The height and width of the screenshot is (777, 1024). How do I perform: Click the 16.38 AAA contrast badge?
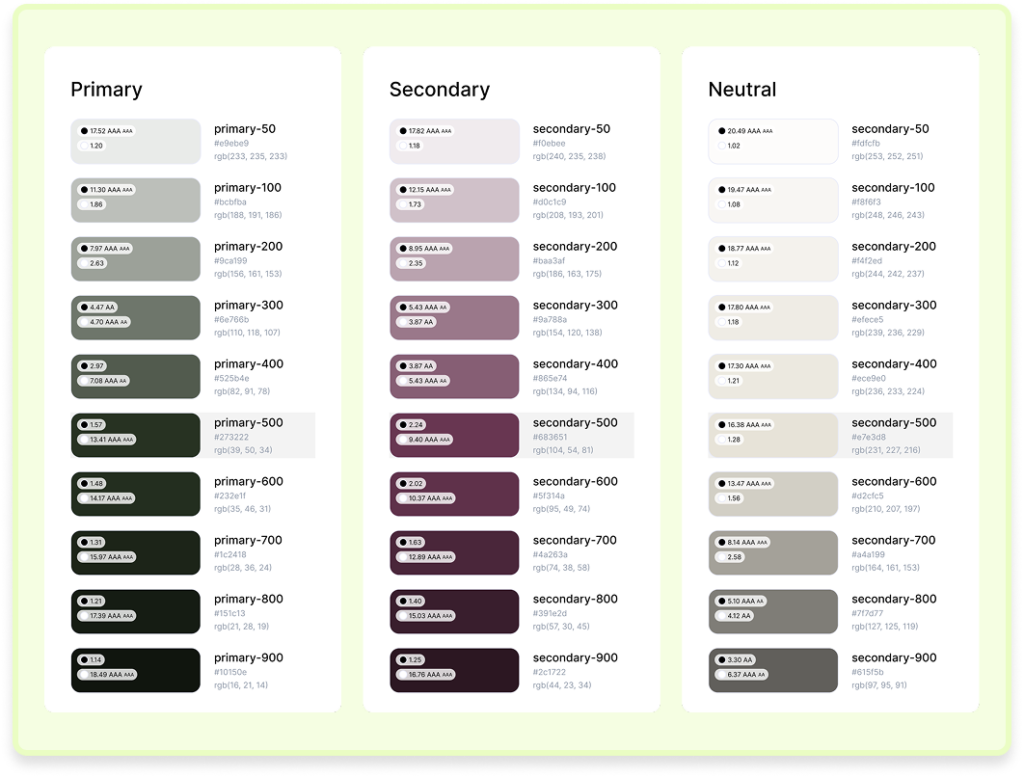tap(744, 424)
